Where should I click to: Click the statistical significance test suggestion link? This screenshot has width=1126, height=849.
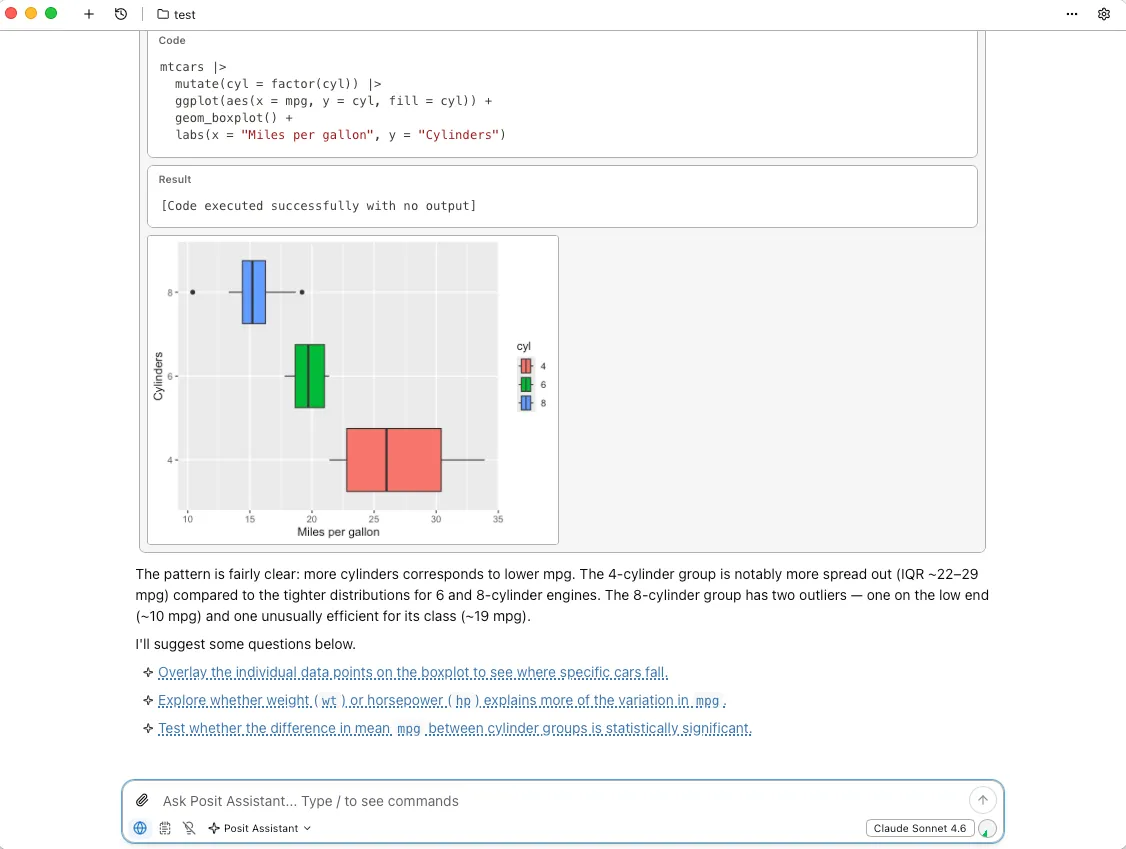[x=454, y=728]
